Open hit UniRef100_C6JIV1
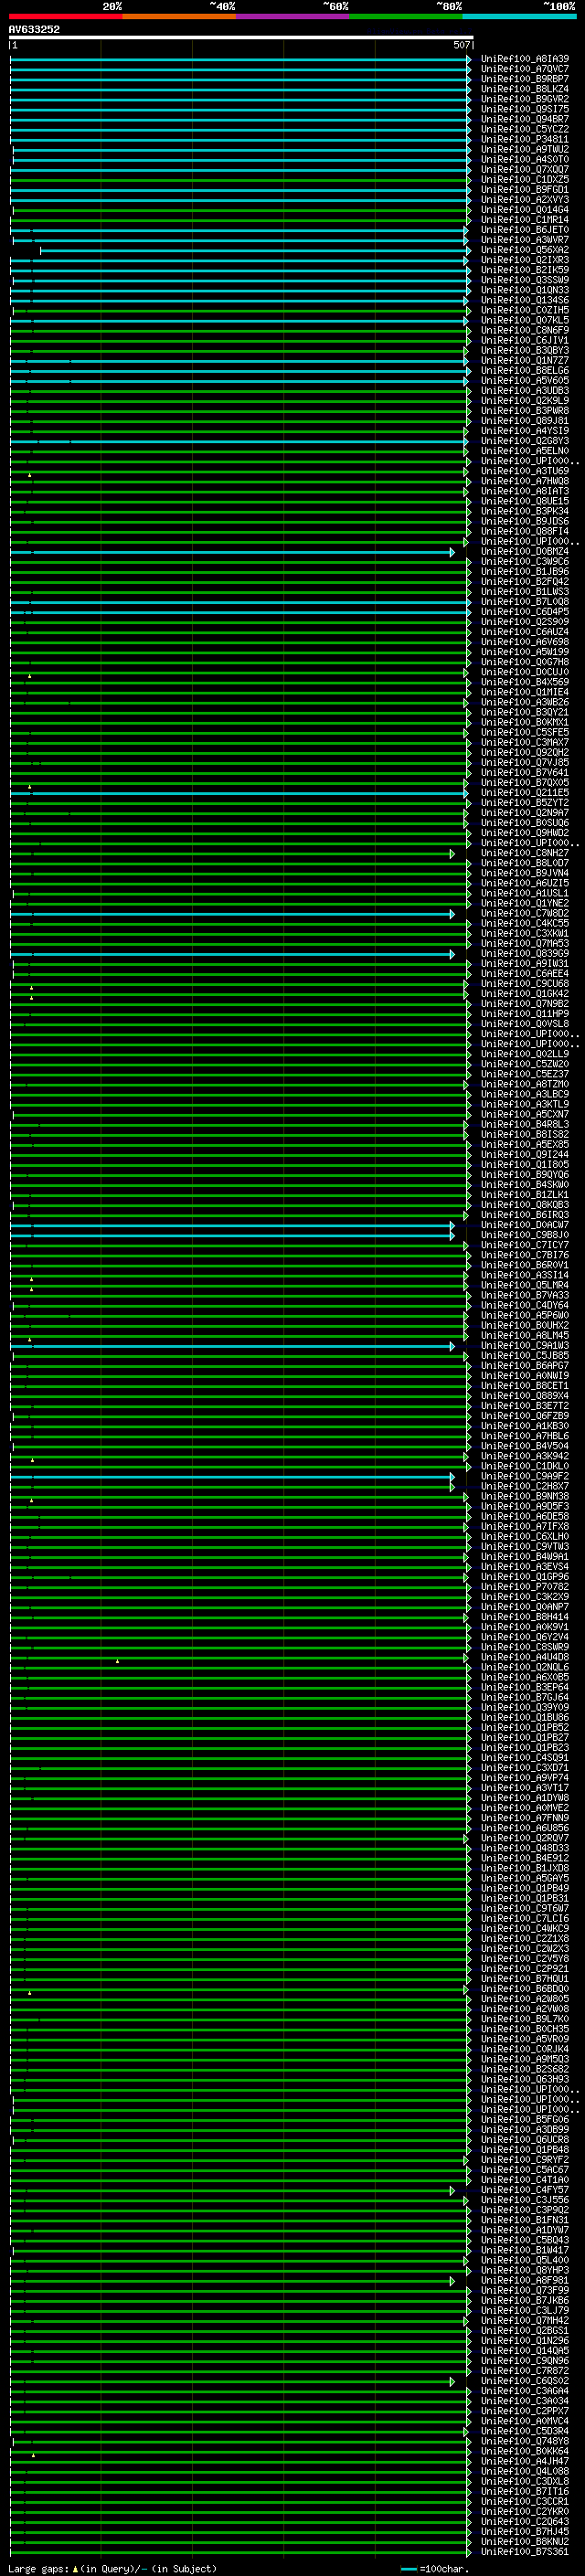This screenshot has height=2576, width=585. tap(525, 340)
